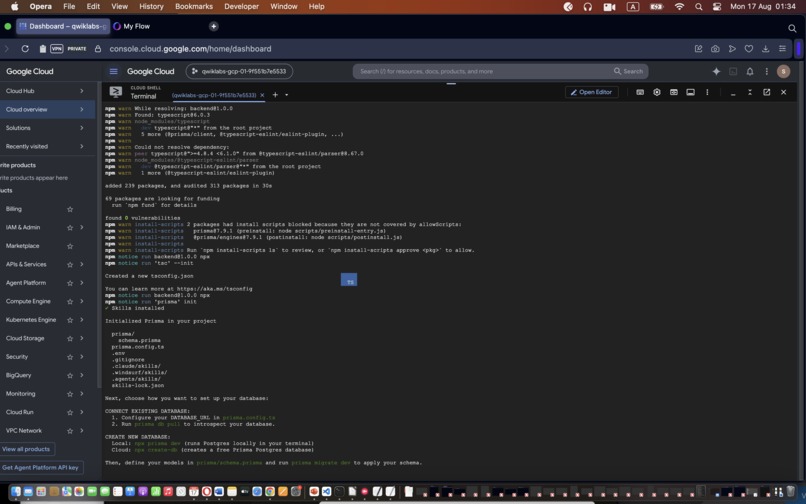Open the terminal tab dropdown arrow
Viewport: 806px width, 504px height.
click(286, 95)
